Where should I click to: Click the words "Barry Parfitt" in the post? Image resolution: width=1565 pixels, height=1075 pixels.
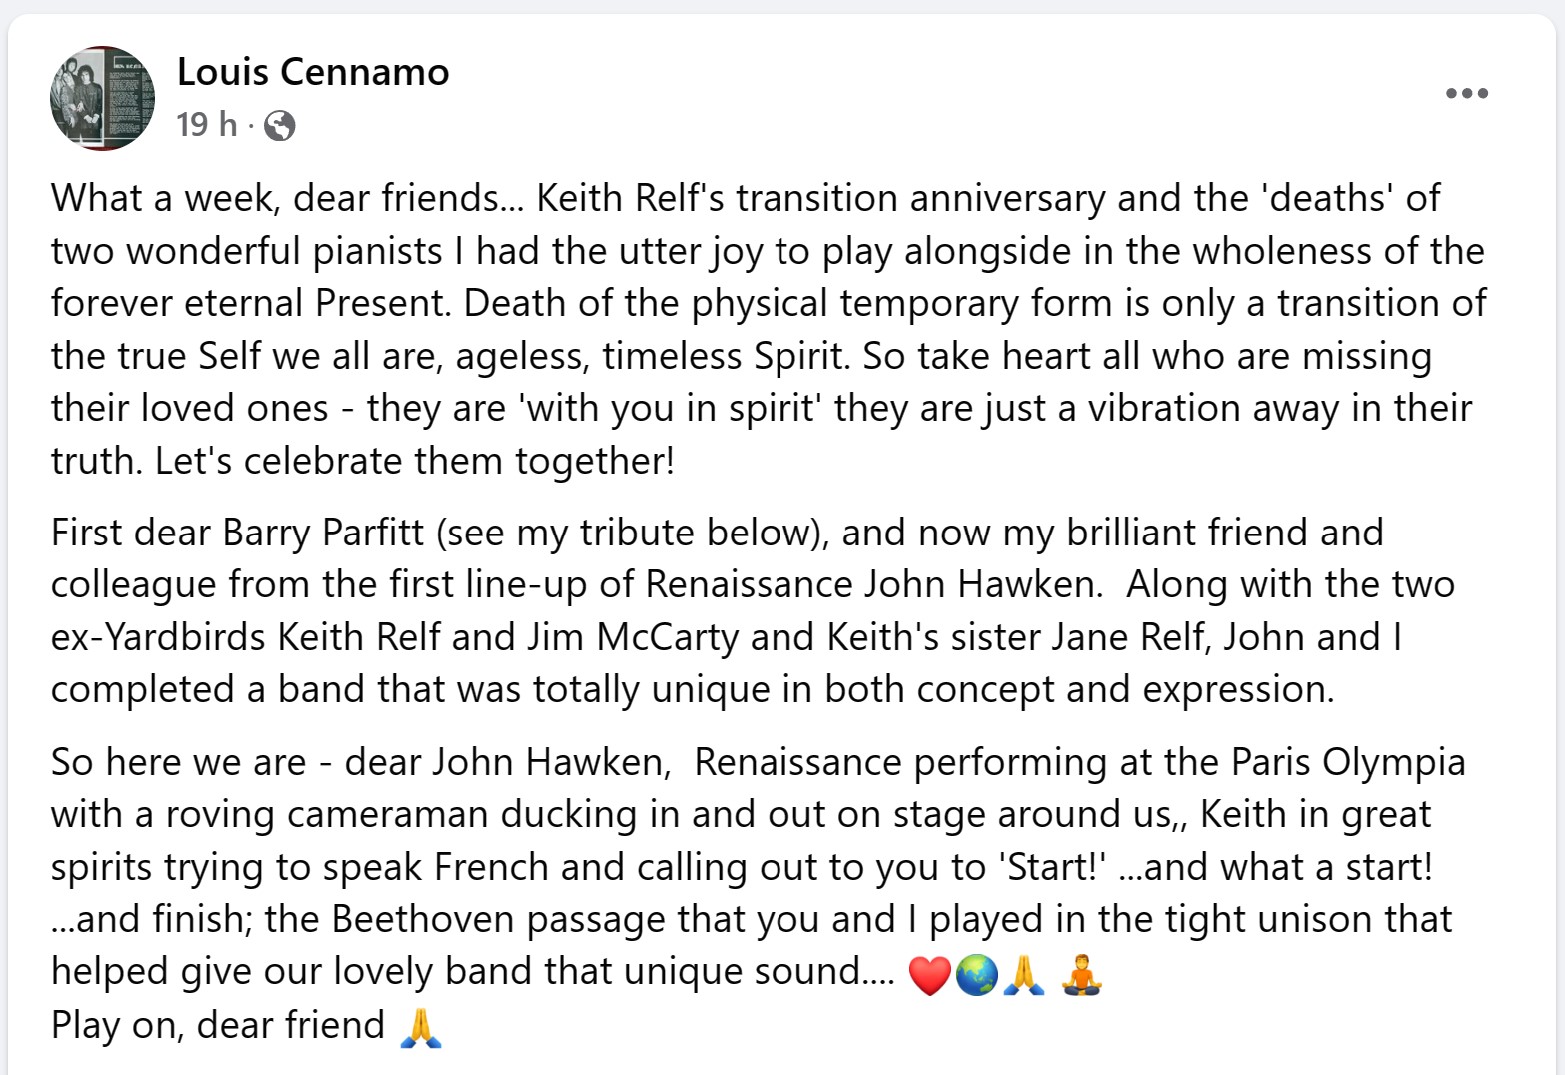point(323,533)
